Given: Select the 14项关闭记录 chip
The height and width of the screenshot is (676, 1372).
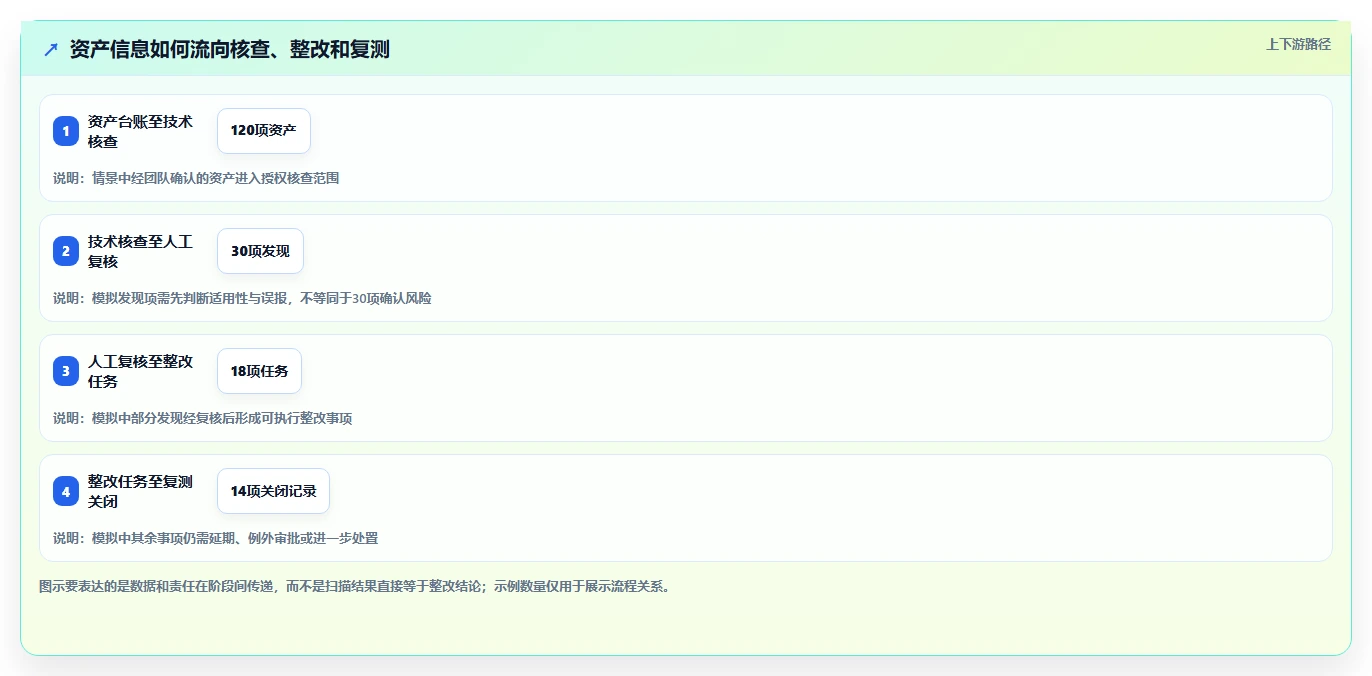Looking at the screenshot, I should [273, 491].
